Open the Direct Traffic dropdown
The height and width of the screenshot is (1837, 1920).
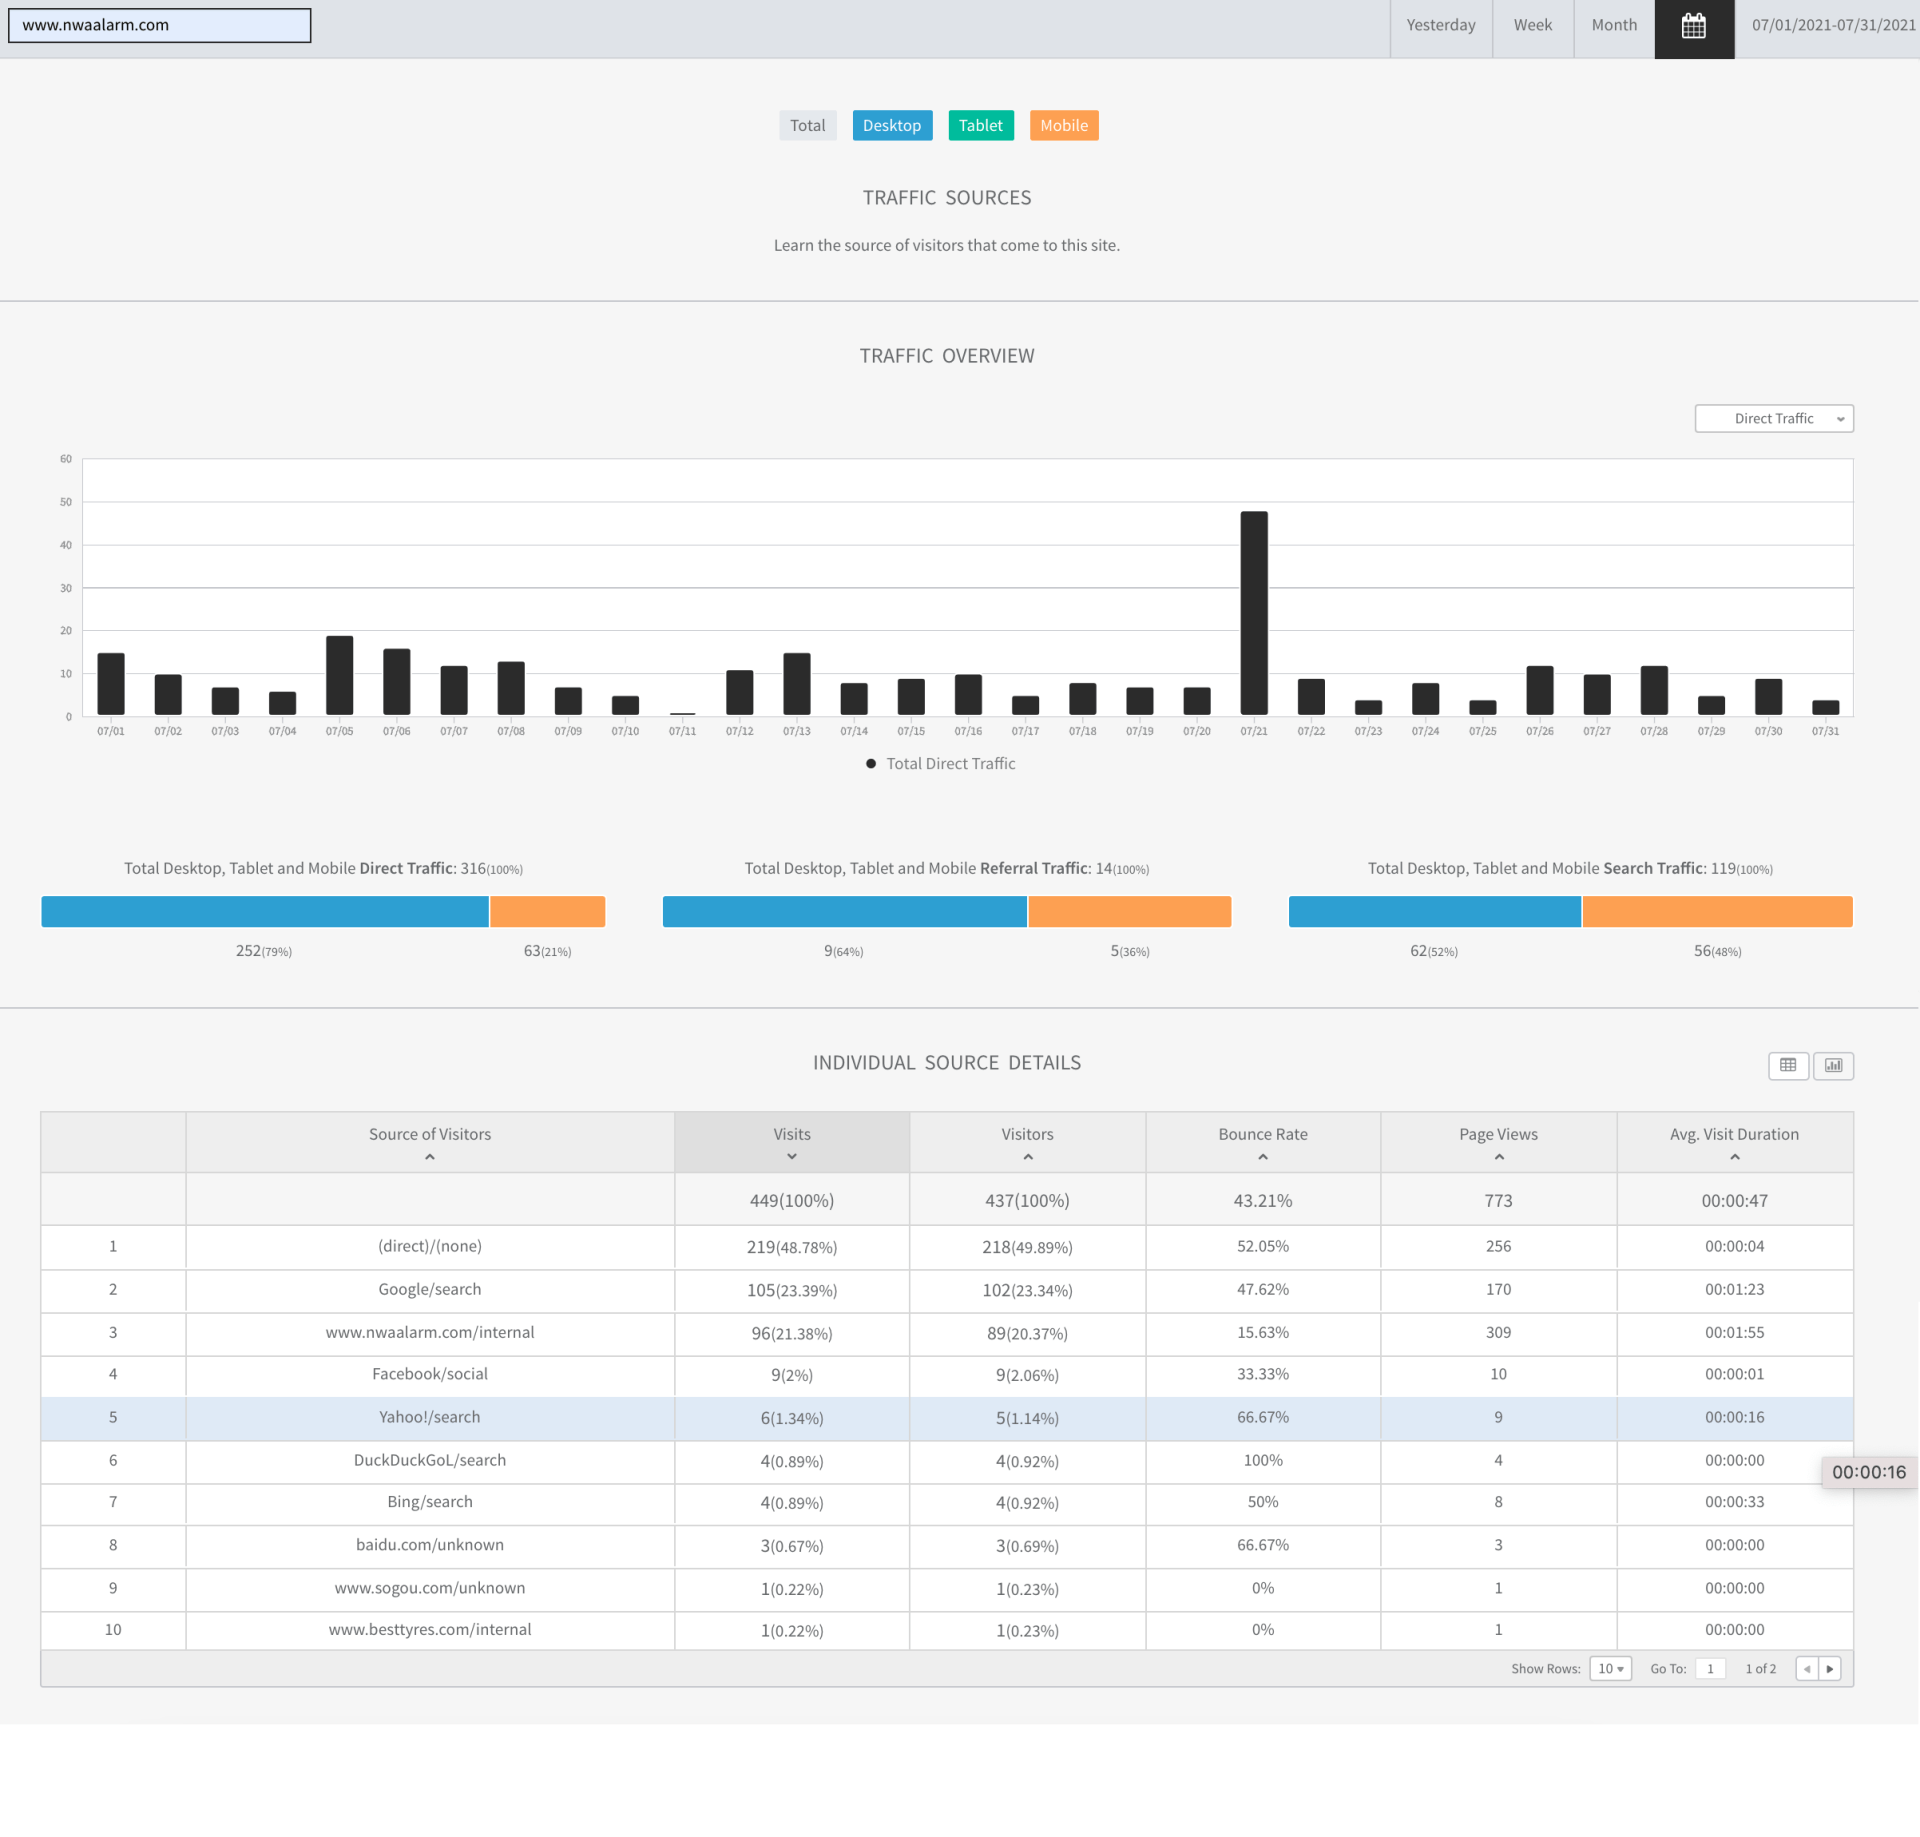(x=1773, y=418)
